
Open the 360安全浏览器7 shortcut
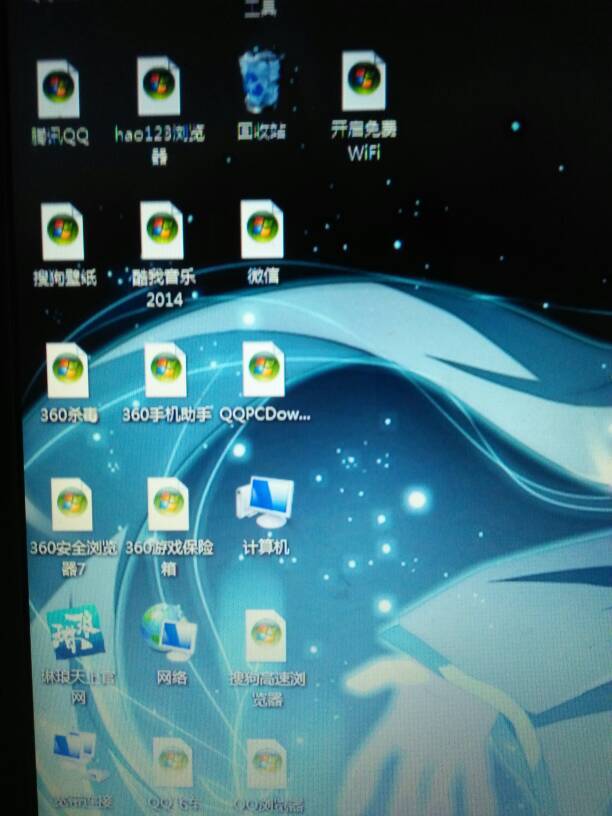pos(72,505)
